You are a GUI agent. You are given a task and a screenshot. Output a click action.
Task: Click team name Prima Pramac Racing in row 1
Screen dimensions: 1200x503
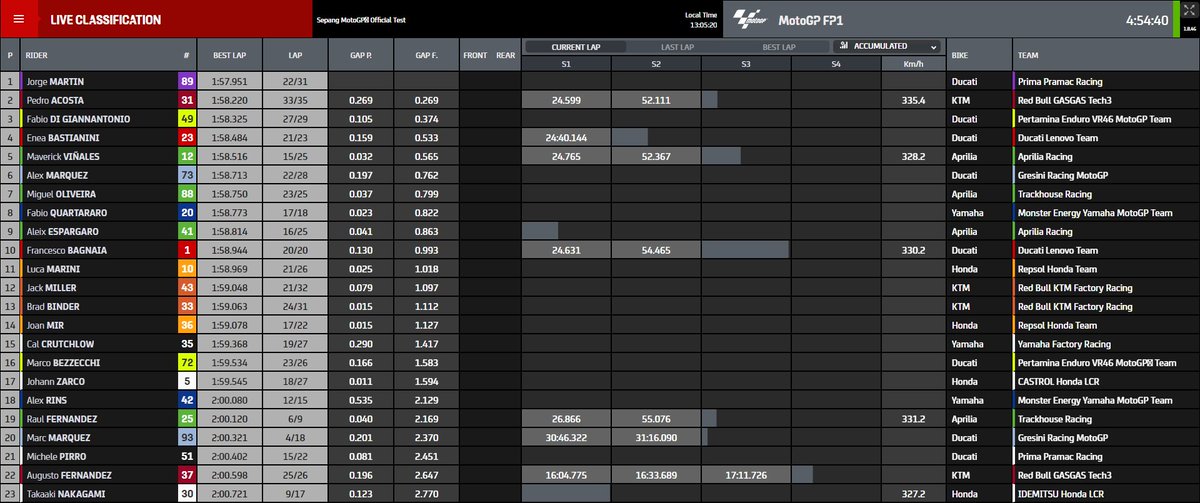[1062, 81]
